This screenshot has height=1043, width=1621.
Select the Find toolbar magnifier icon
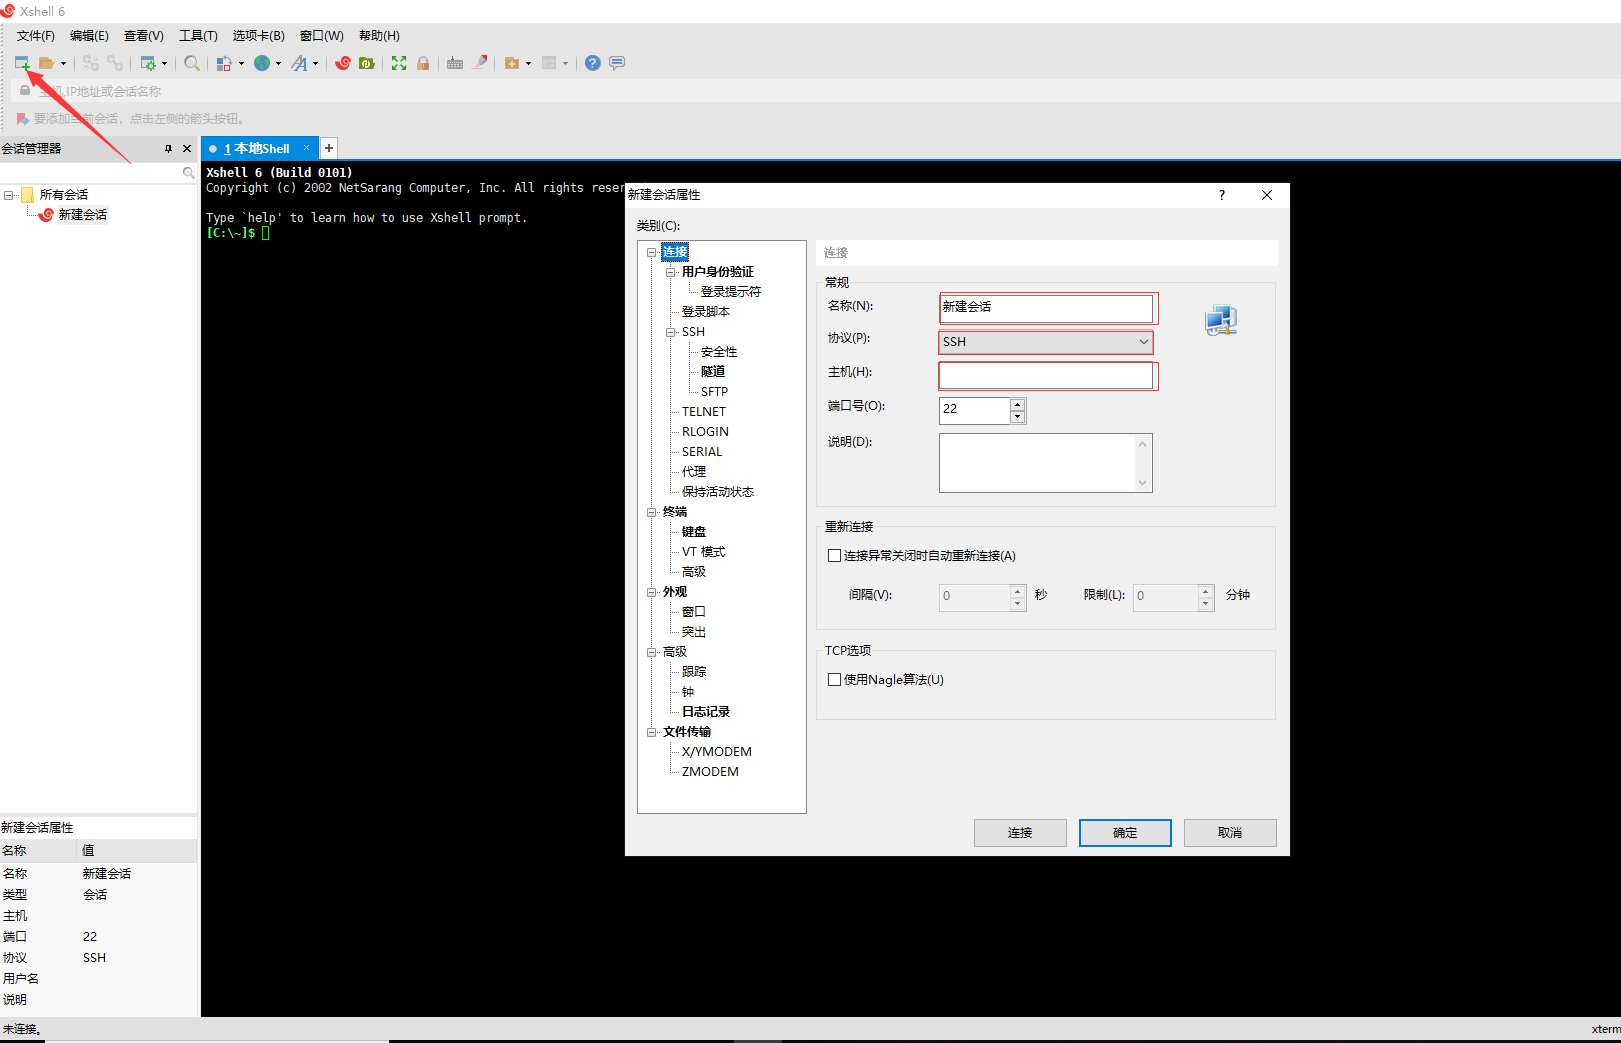(192, 62)
